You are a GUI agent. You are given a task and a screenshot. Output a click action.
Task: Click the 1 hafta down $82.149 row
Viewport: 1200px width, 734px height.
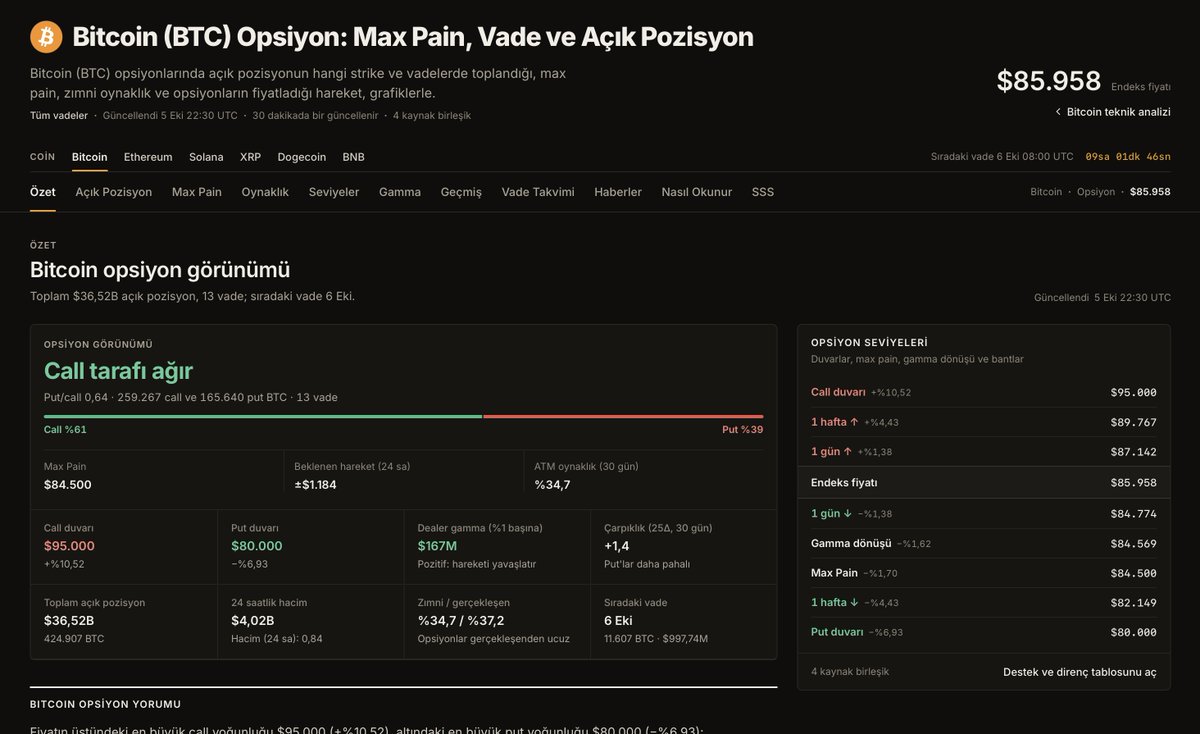pyautogui.click(x=984, y=602)
